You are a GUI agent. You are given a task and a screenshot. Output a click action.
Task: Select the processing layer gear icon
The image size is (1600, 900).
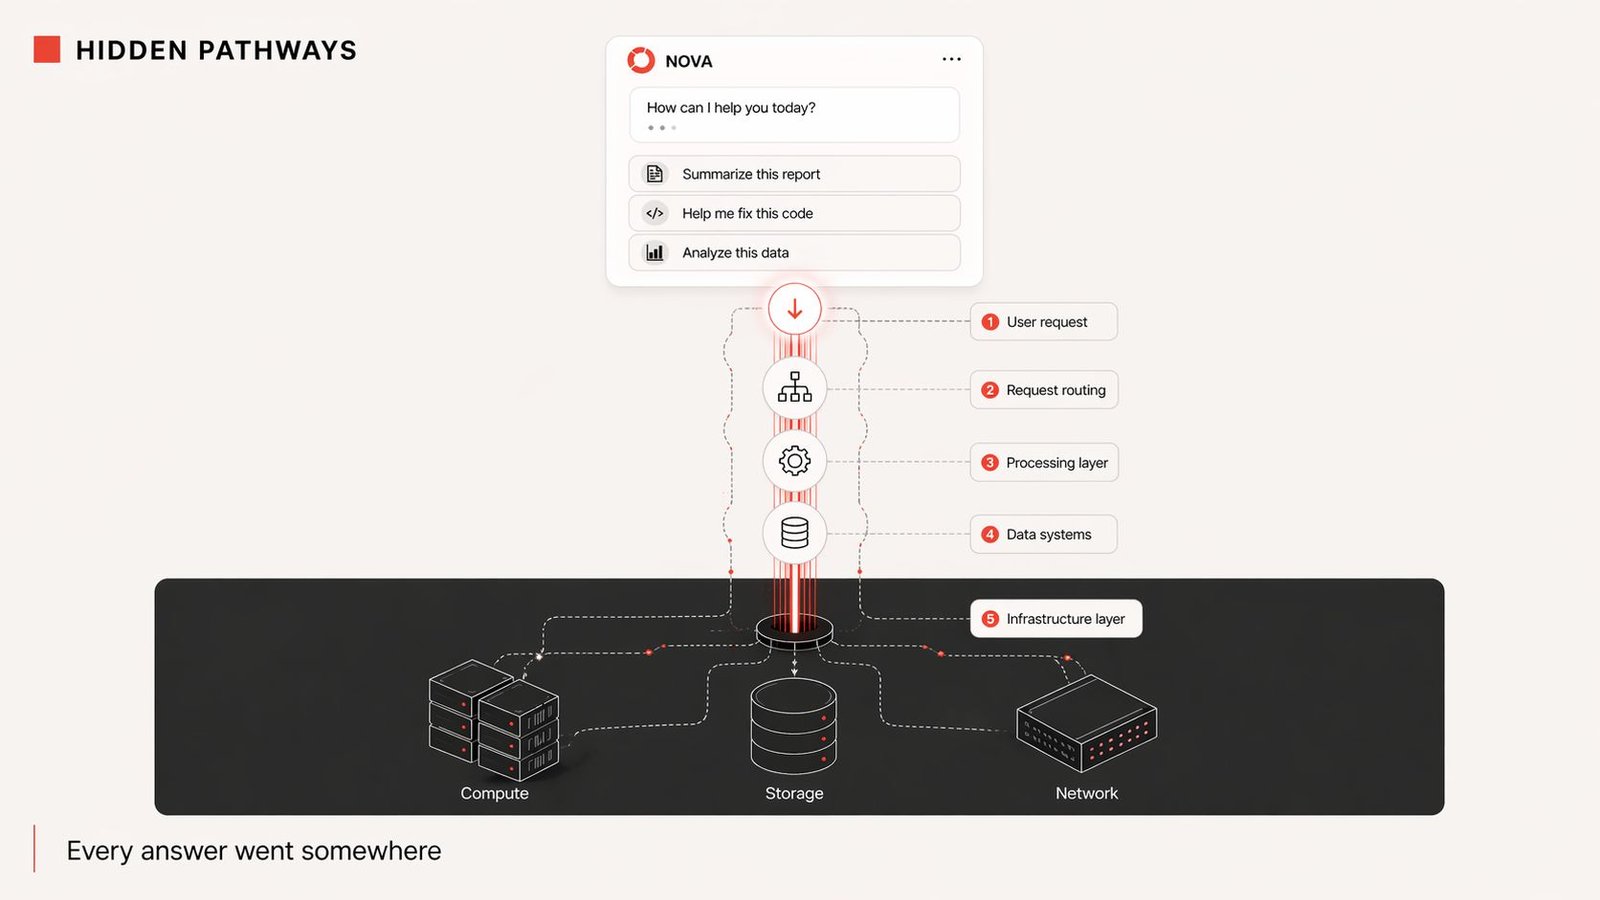click(x=795, y=461)
